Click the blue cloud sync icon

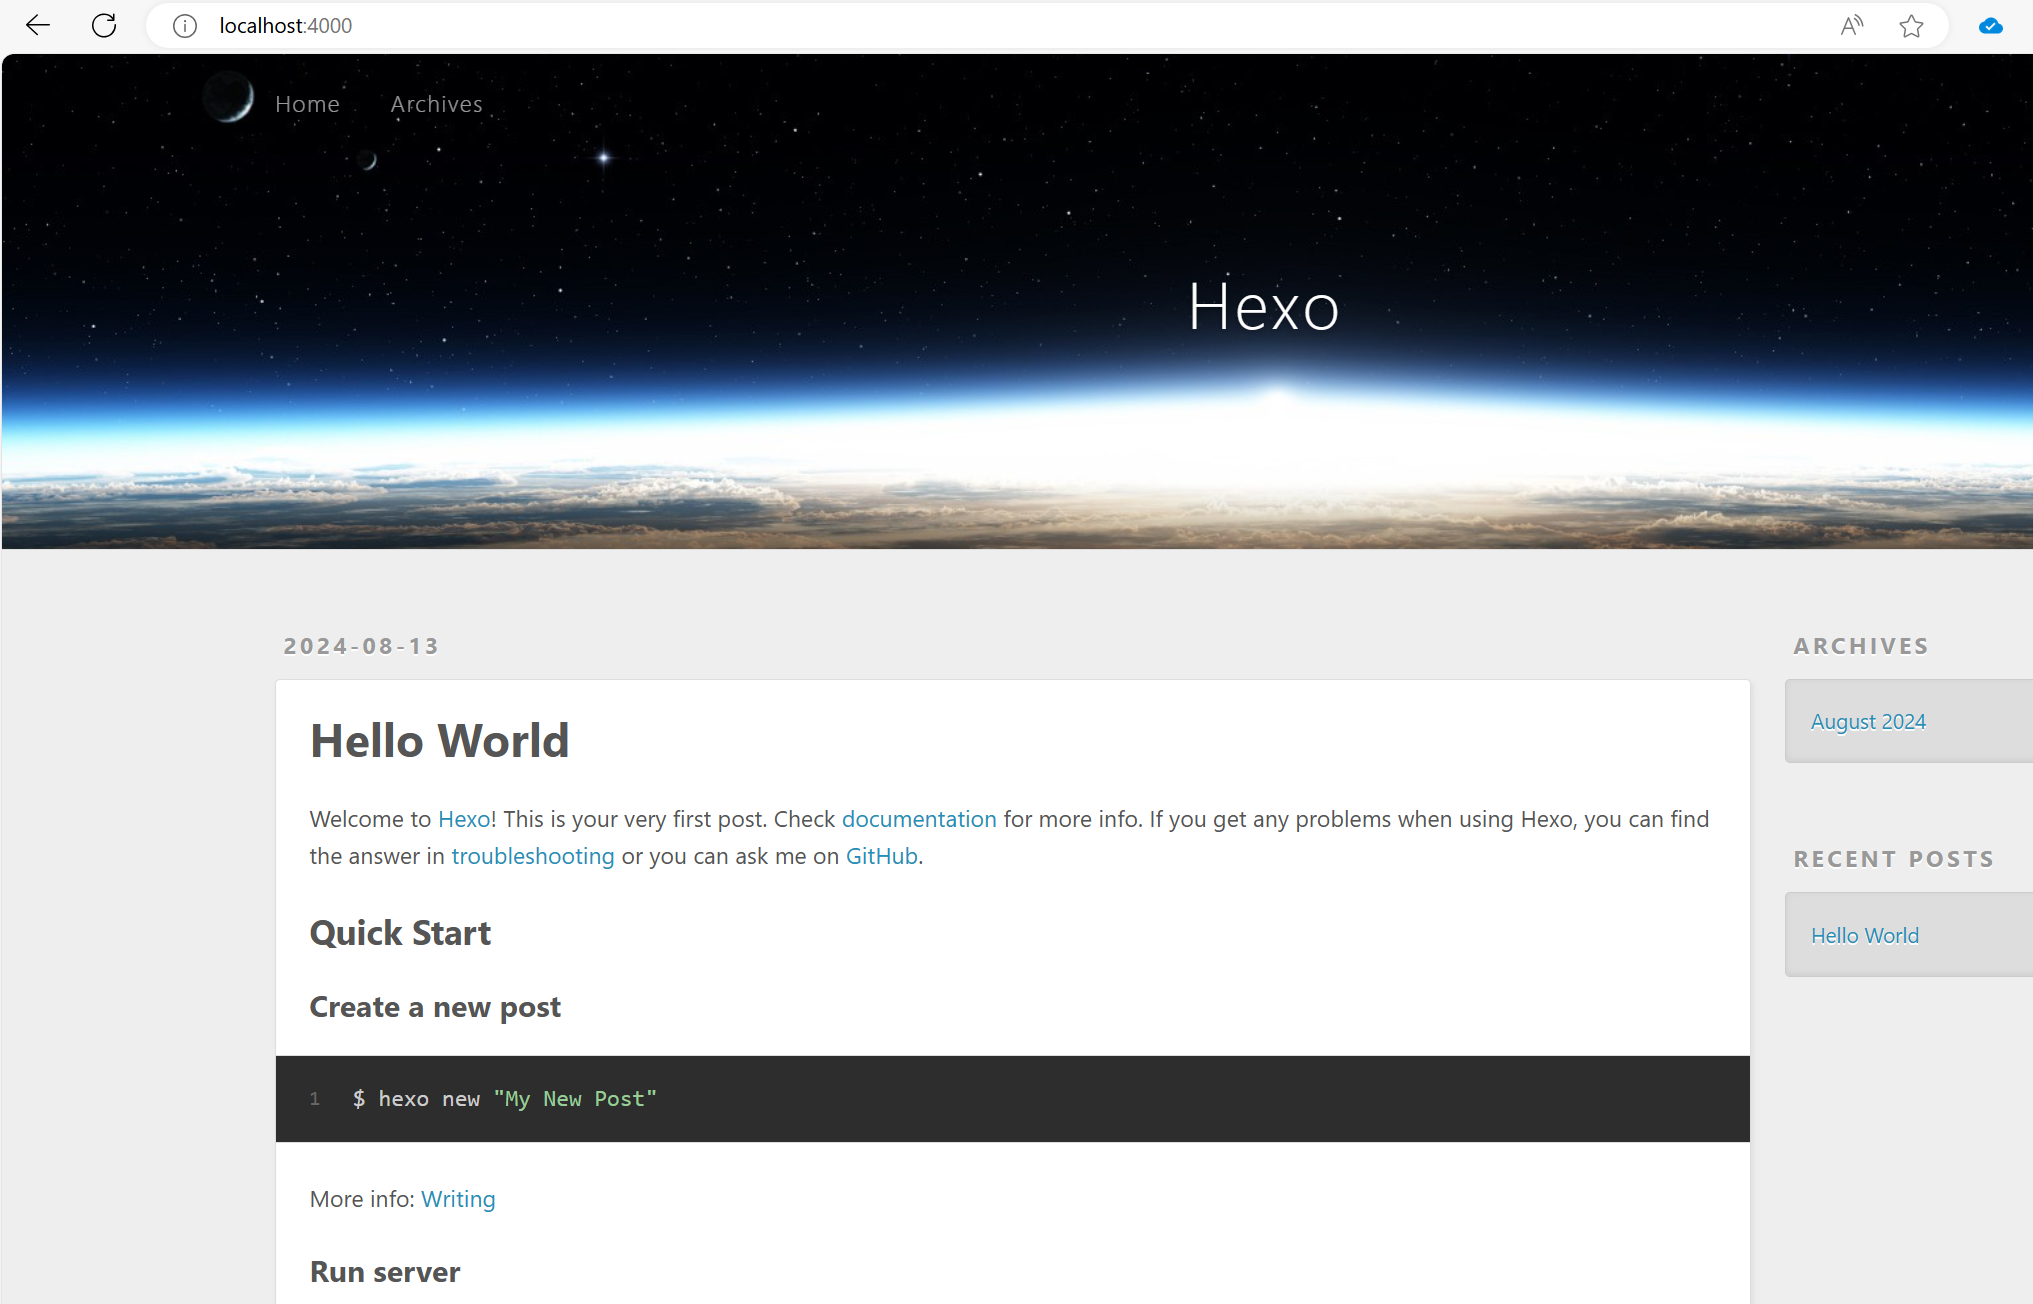pyautogui.click(x=1990, y=26)
